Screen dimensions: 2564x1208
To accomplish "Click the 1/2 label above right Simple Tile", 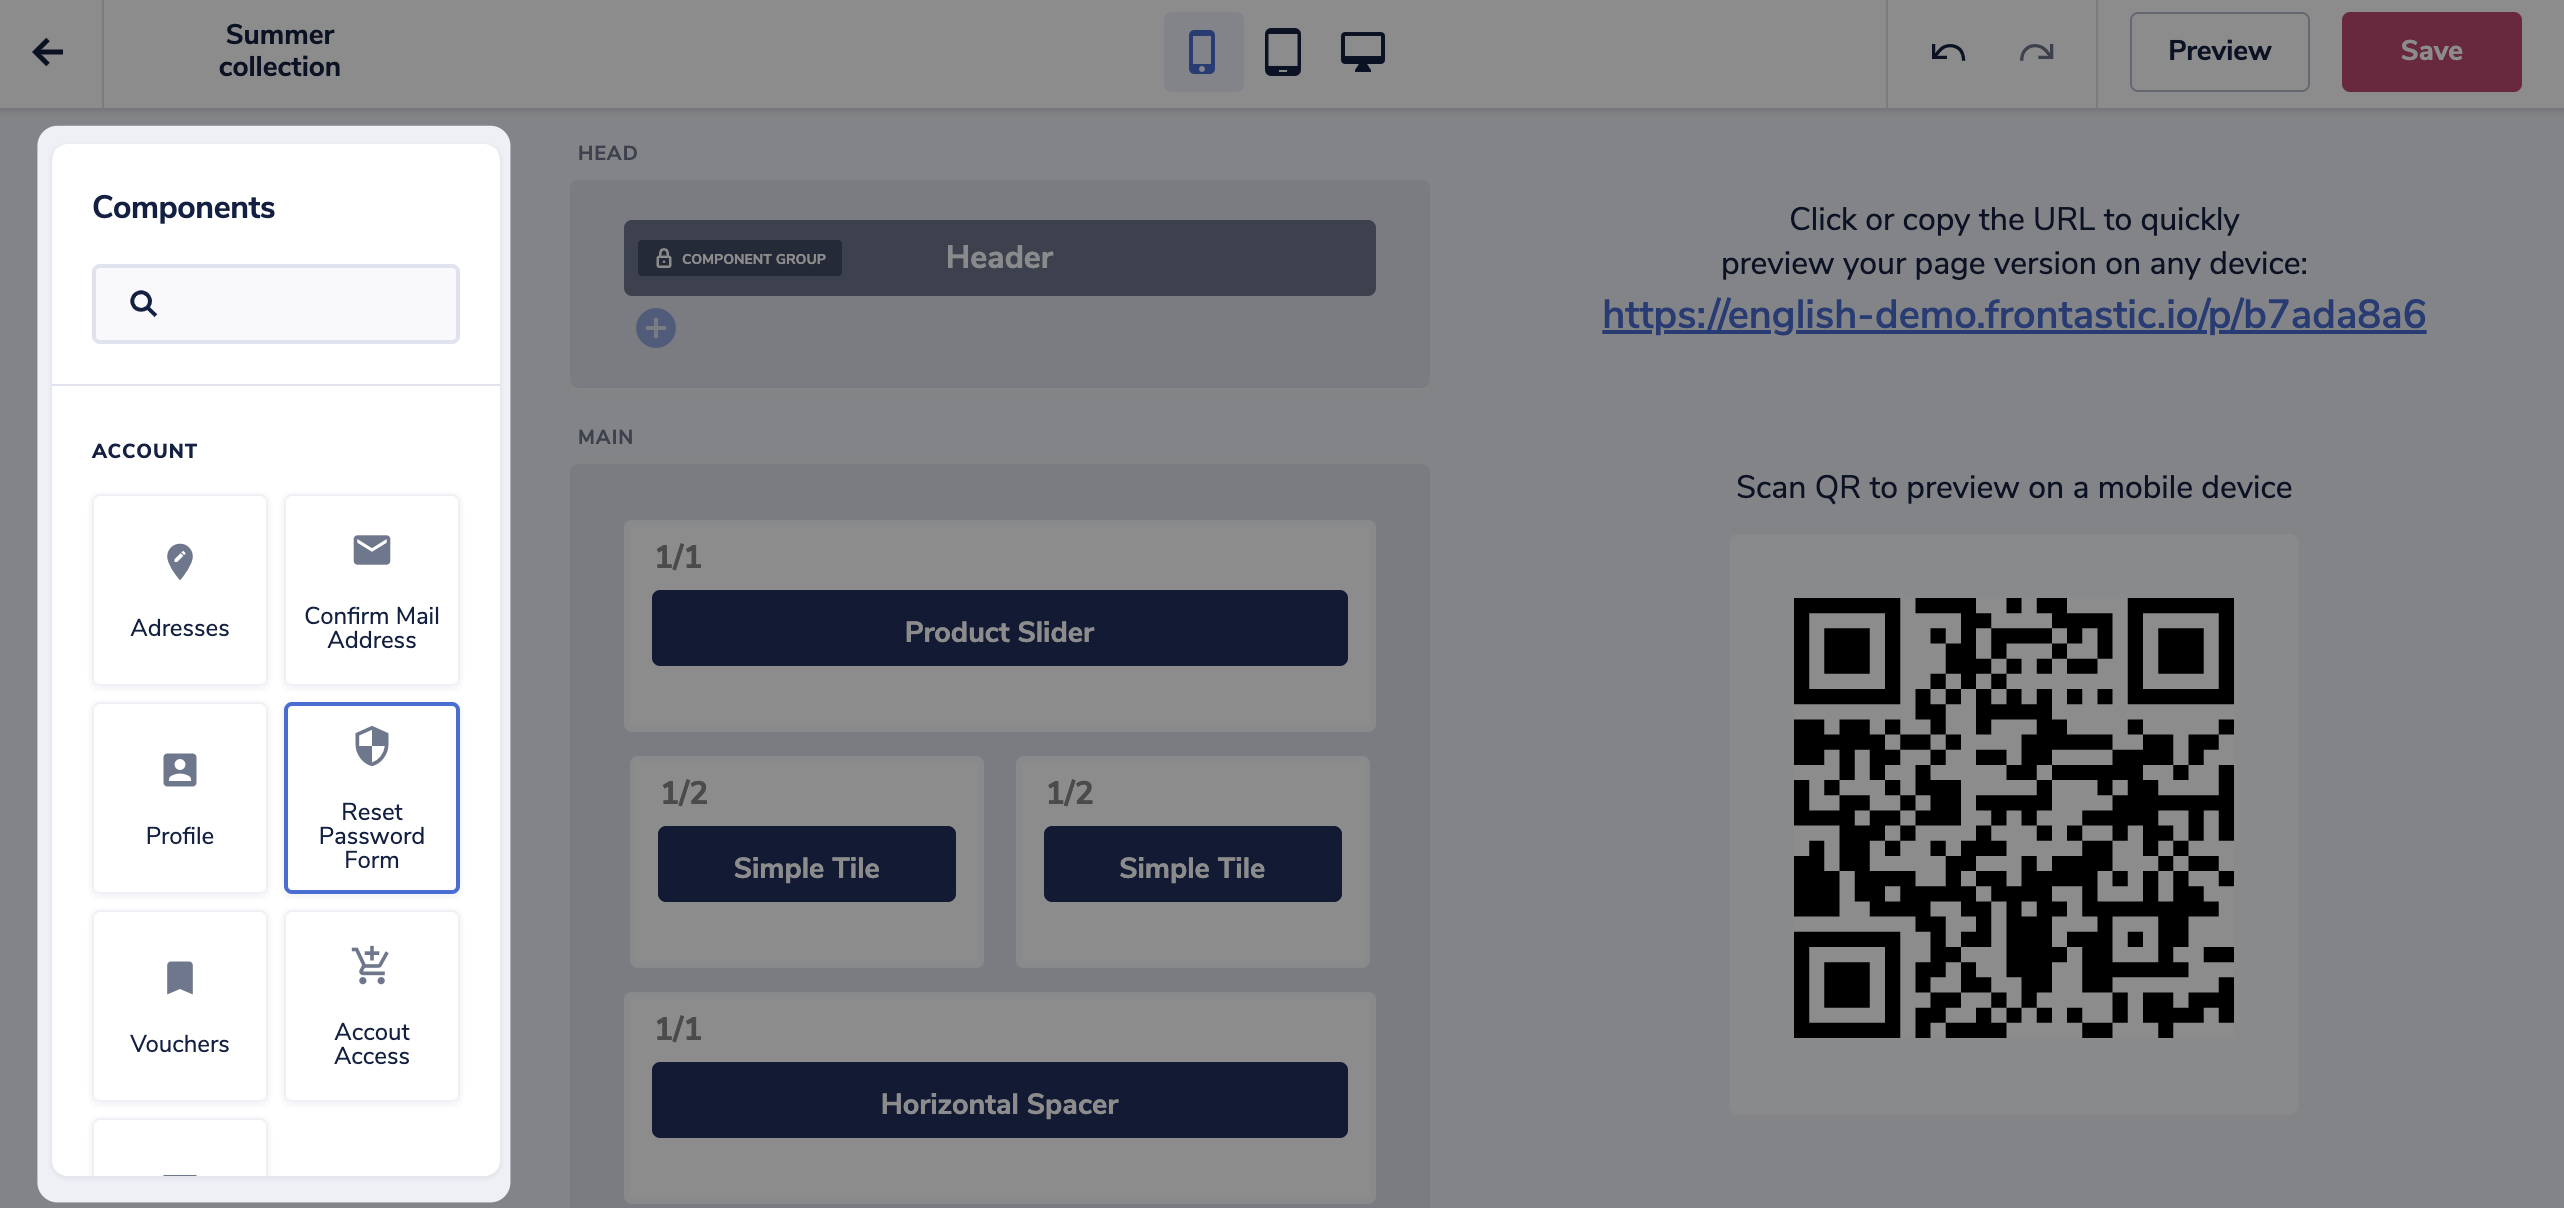I will pos(1070,793).
